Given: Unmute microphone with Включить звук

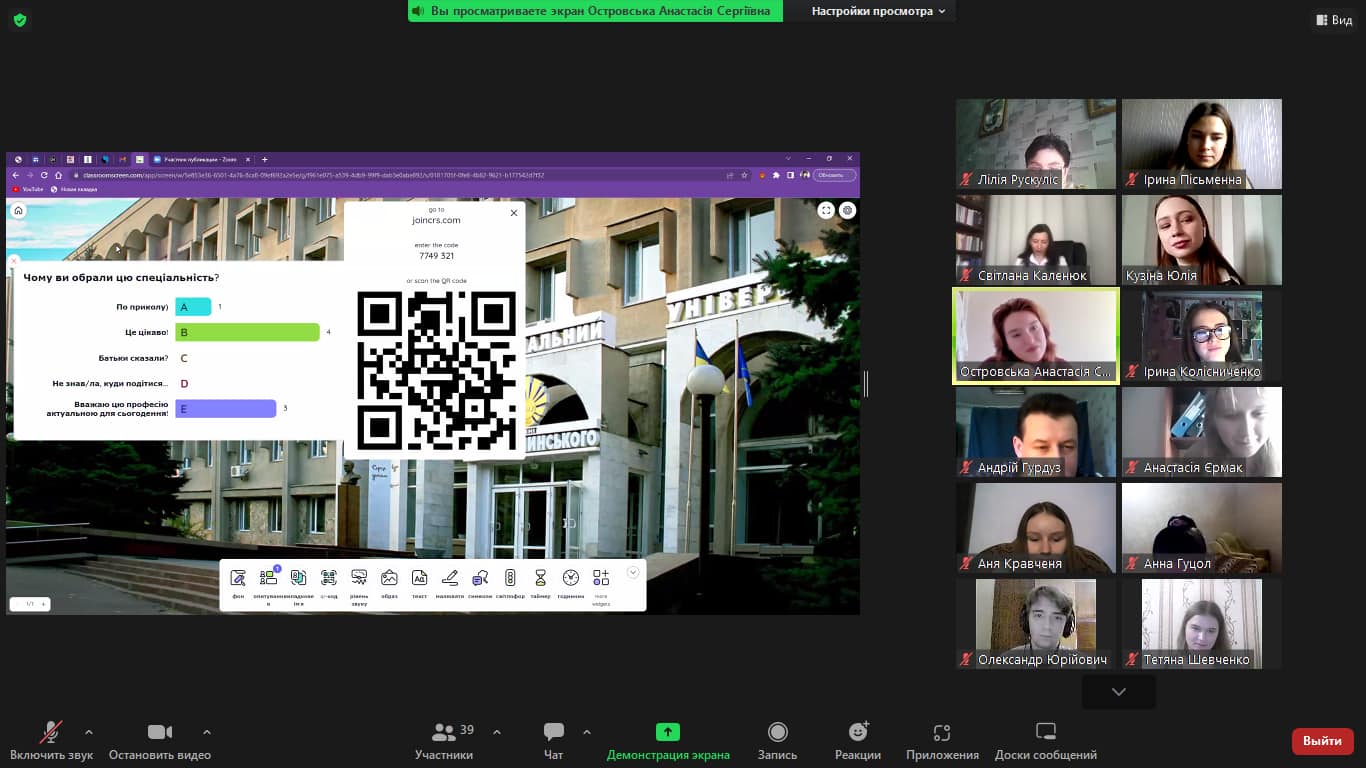Looking at the screenshot, I should (x=51, y=732).
